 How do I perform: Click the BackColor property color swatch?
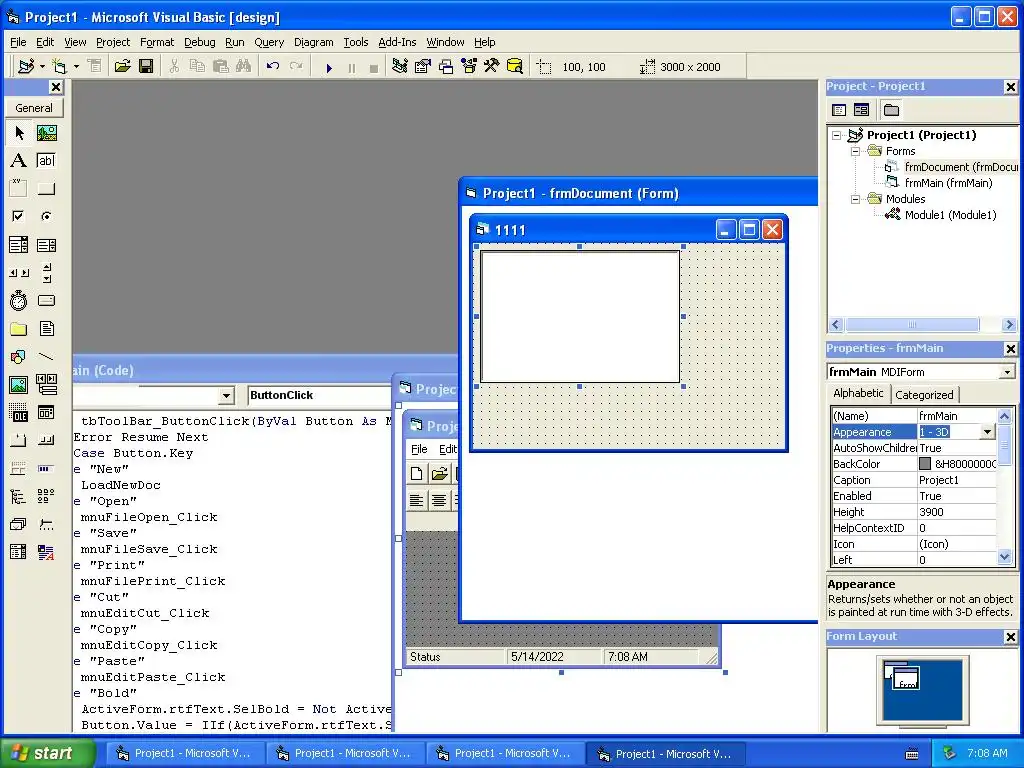click(x=925, y=464)
